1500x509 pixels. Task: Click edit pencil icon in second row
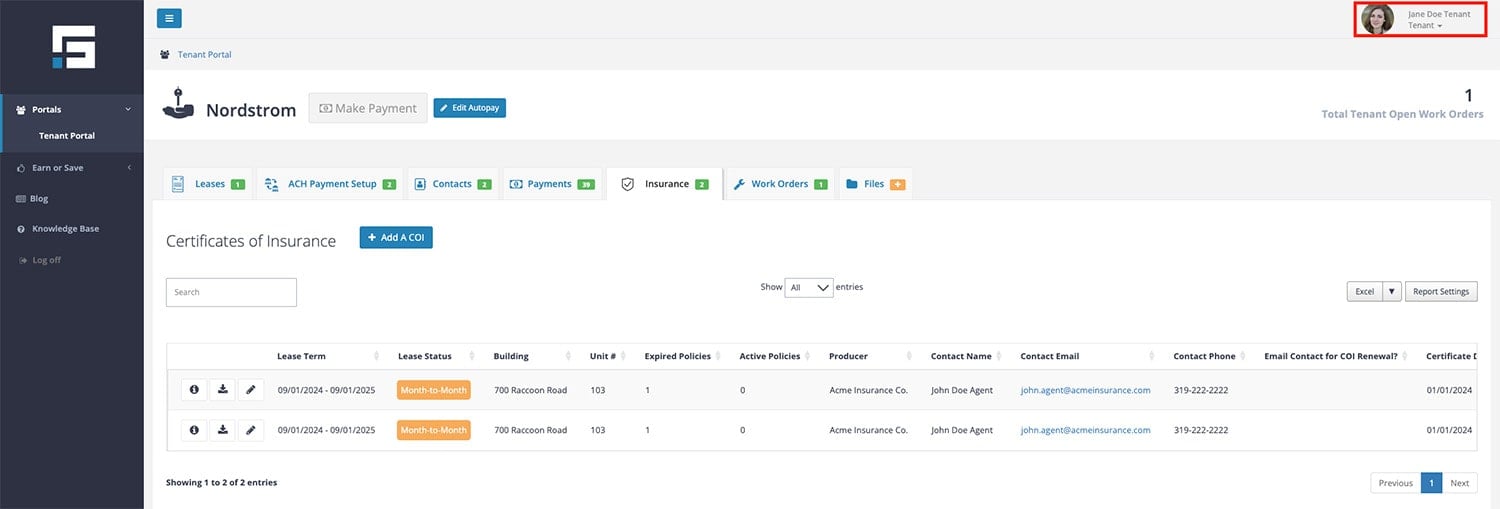pyautogui.click(x=251, y=430)
